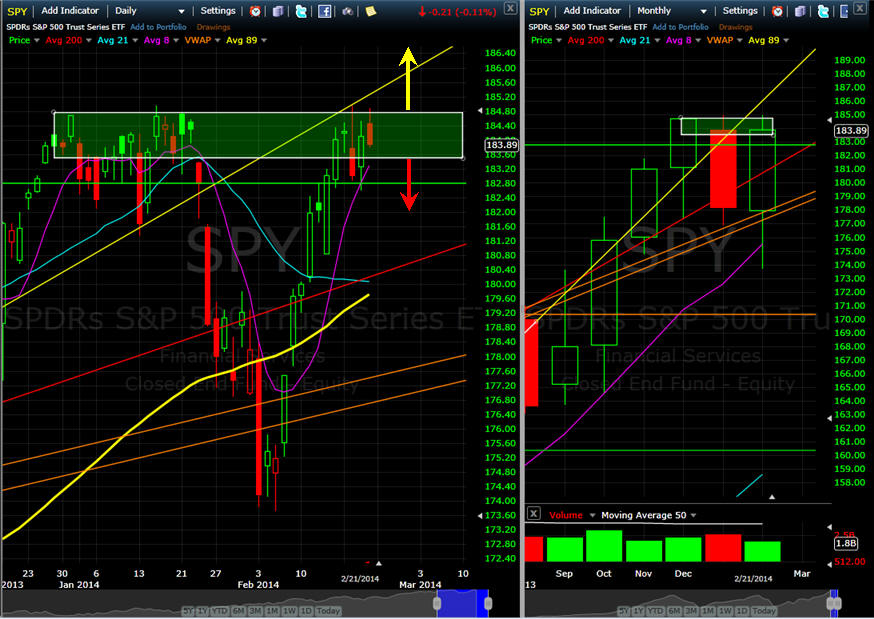This screenshot has width=874, height=619.
Task: Select 1W range in Daily chart
Action: click(289, 611)
